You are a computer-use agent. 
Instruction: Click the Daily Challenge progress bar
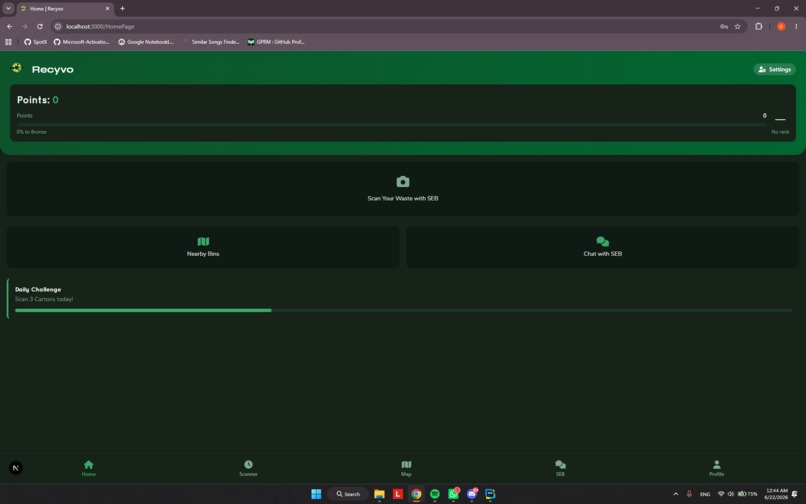(x=404, y=310)
